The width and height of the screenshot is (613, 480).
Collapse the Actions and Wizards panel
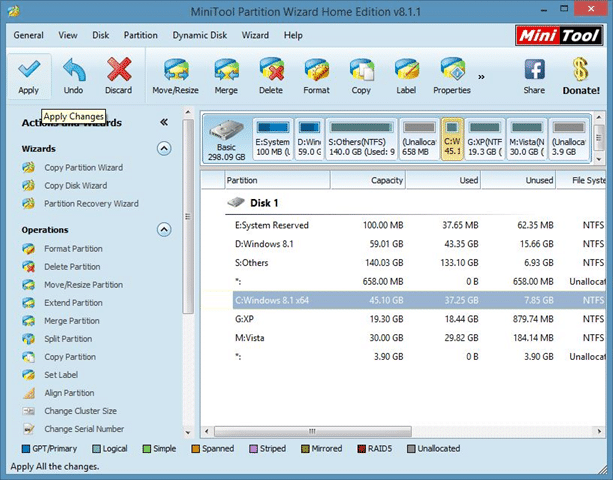click(x=164, y=122)
